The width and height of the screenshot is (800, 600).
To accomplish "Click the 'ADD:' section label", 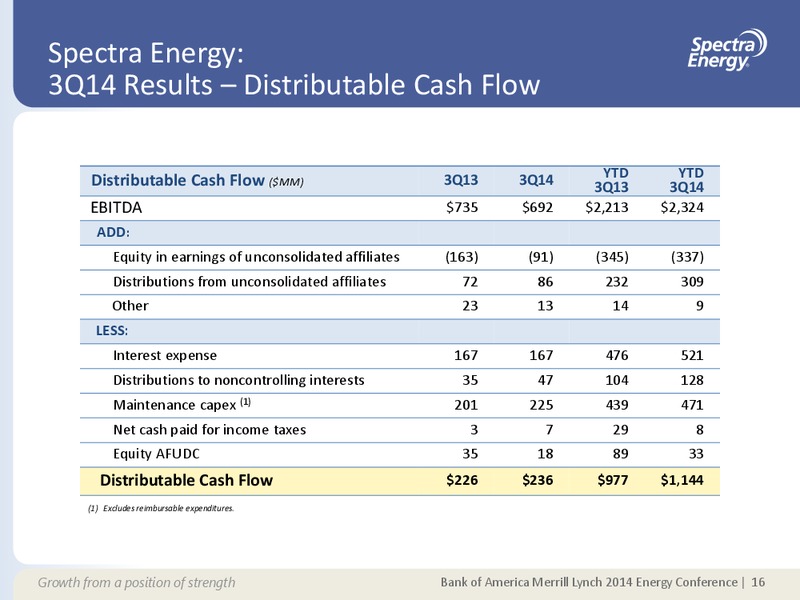I will pyautogui.click(x=113, y=232).
